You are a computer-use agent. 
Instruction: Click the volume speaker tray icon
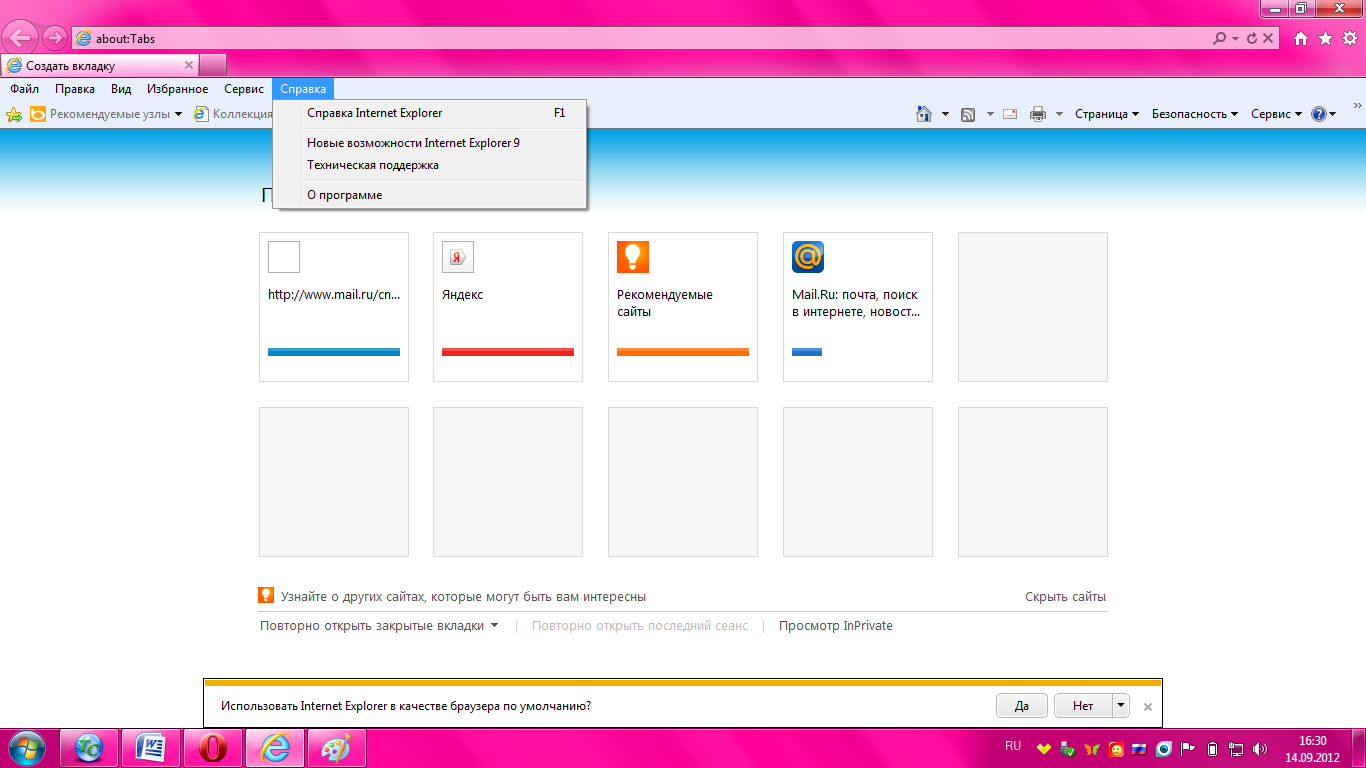pos(1260,747)
